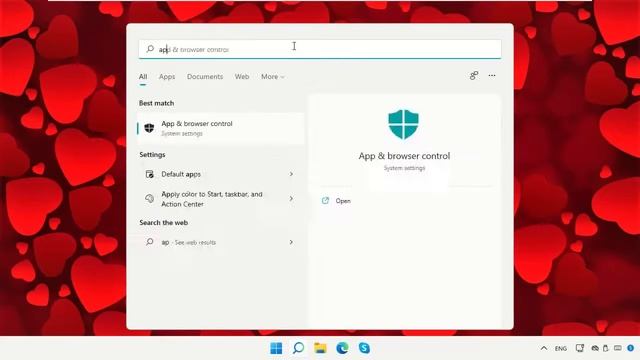This screenshot has width=640, height=360.
Task: Click the web search magnifier icon beside 'ap'
Action: [150, 242]
